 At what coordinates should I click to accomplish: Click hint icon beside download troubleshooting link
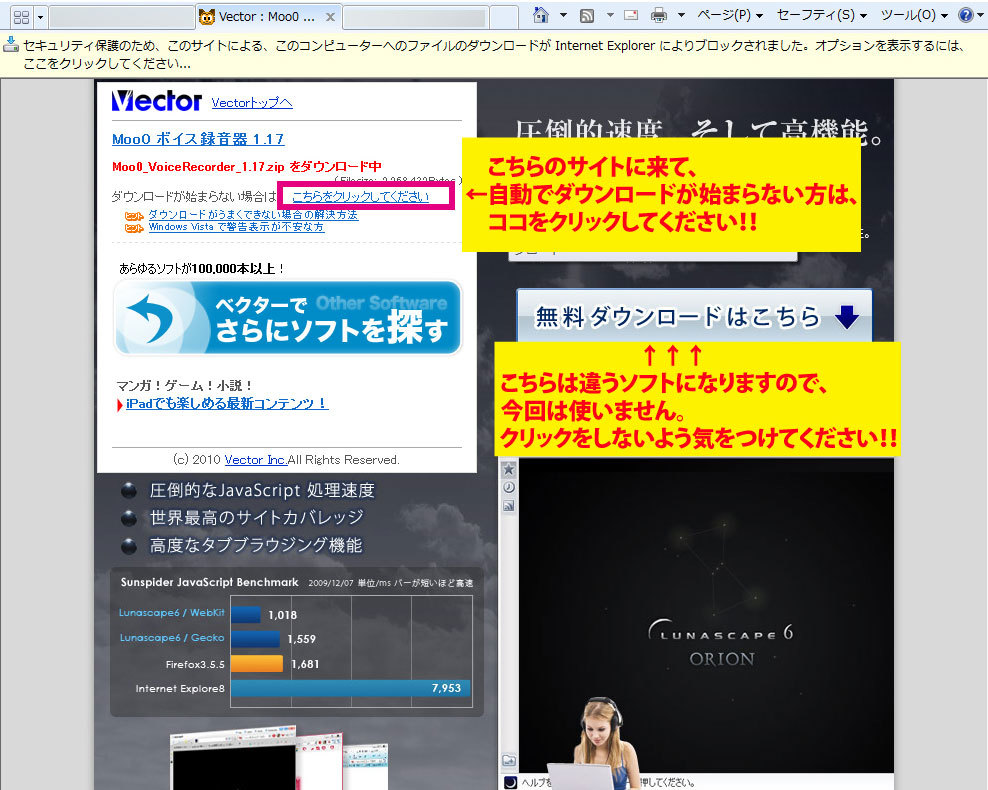tap(134, 216)
